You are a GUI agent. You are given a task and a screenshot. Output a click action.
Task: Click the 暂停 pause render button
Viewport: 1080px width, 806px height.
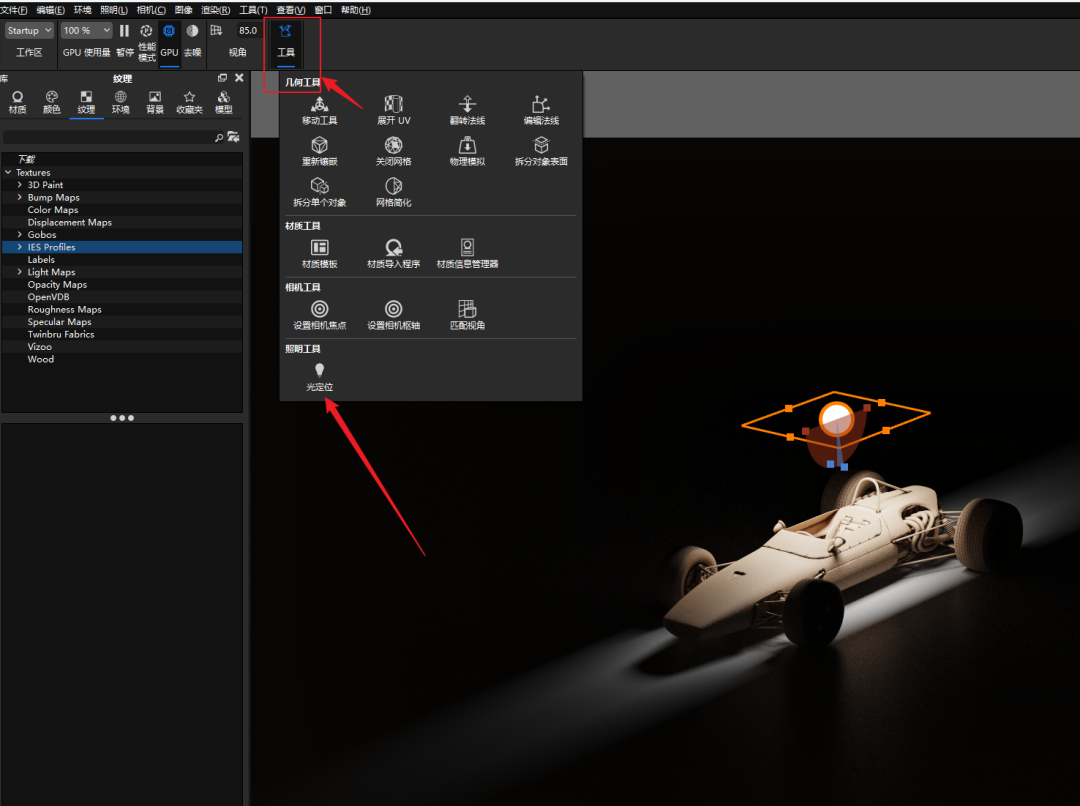click(125, 40)
